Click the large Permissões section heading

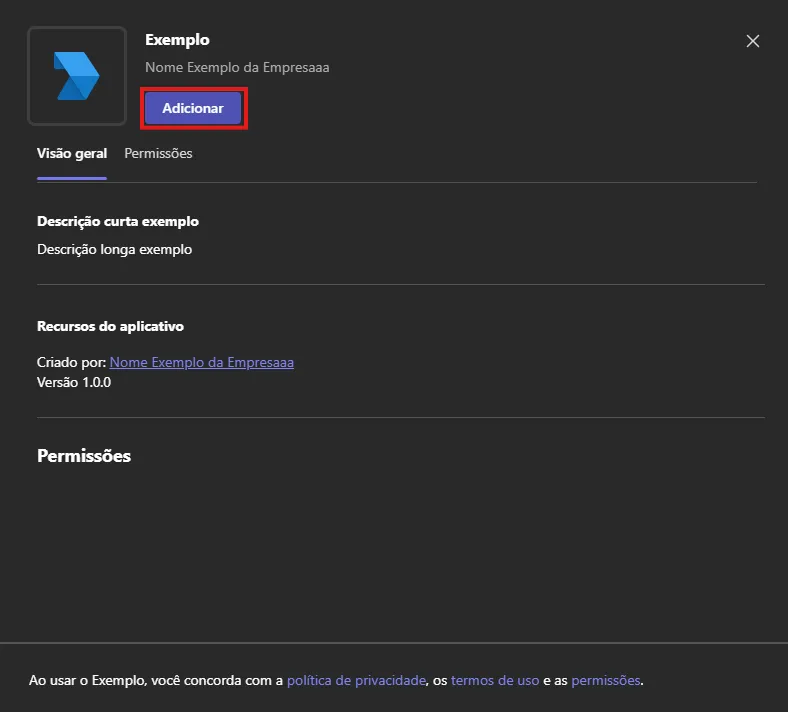click(84, 456)
